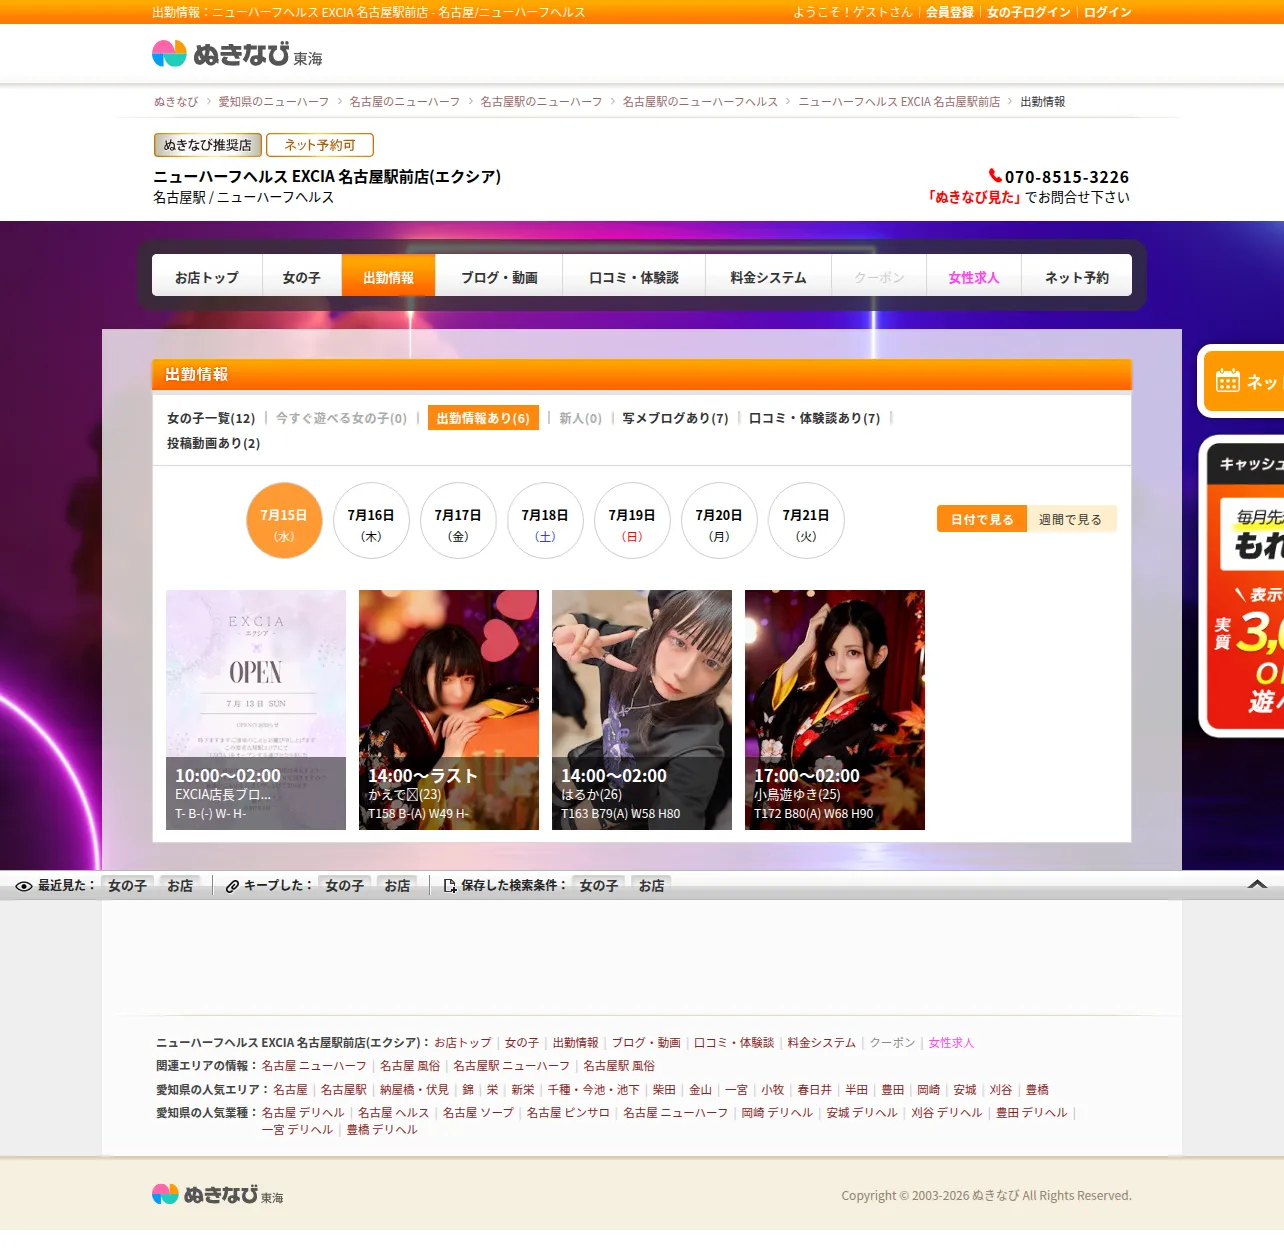Image resolution: width=1284 pixels, height=1259 pixels.
Task: Click the eye icon next to 最近見た
Action: pyautogui.click(x=24, y=886)
